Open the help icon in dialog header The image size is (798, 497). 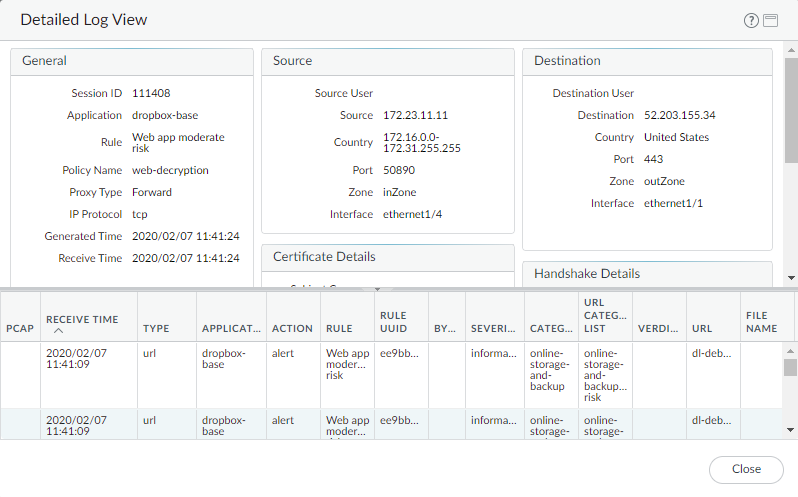click(752, 20)
